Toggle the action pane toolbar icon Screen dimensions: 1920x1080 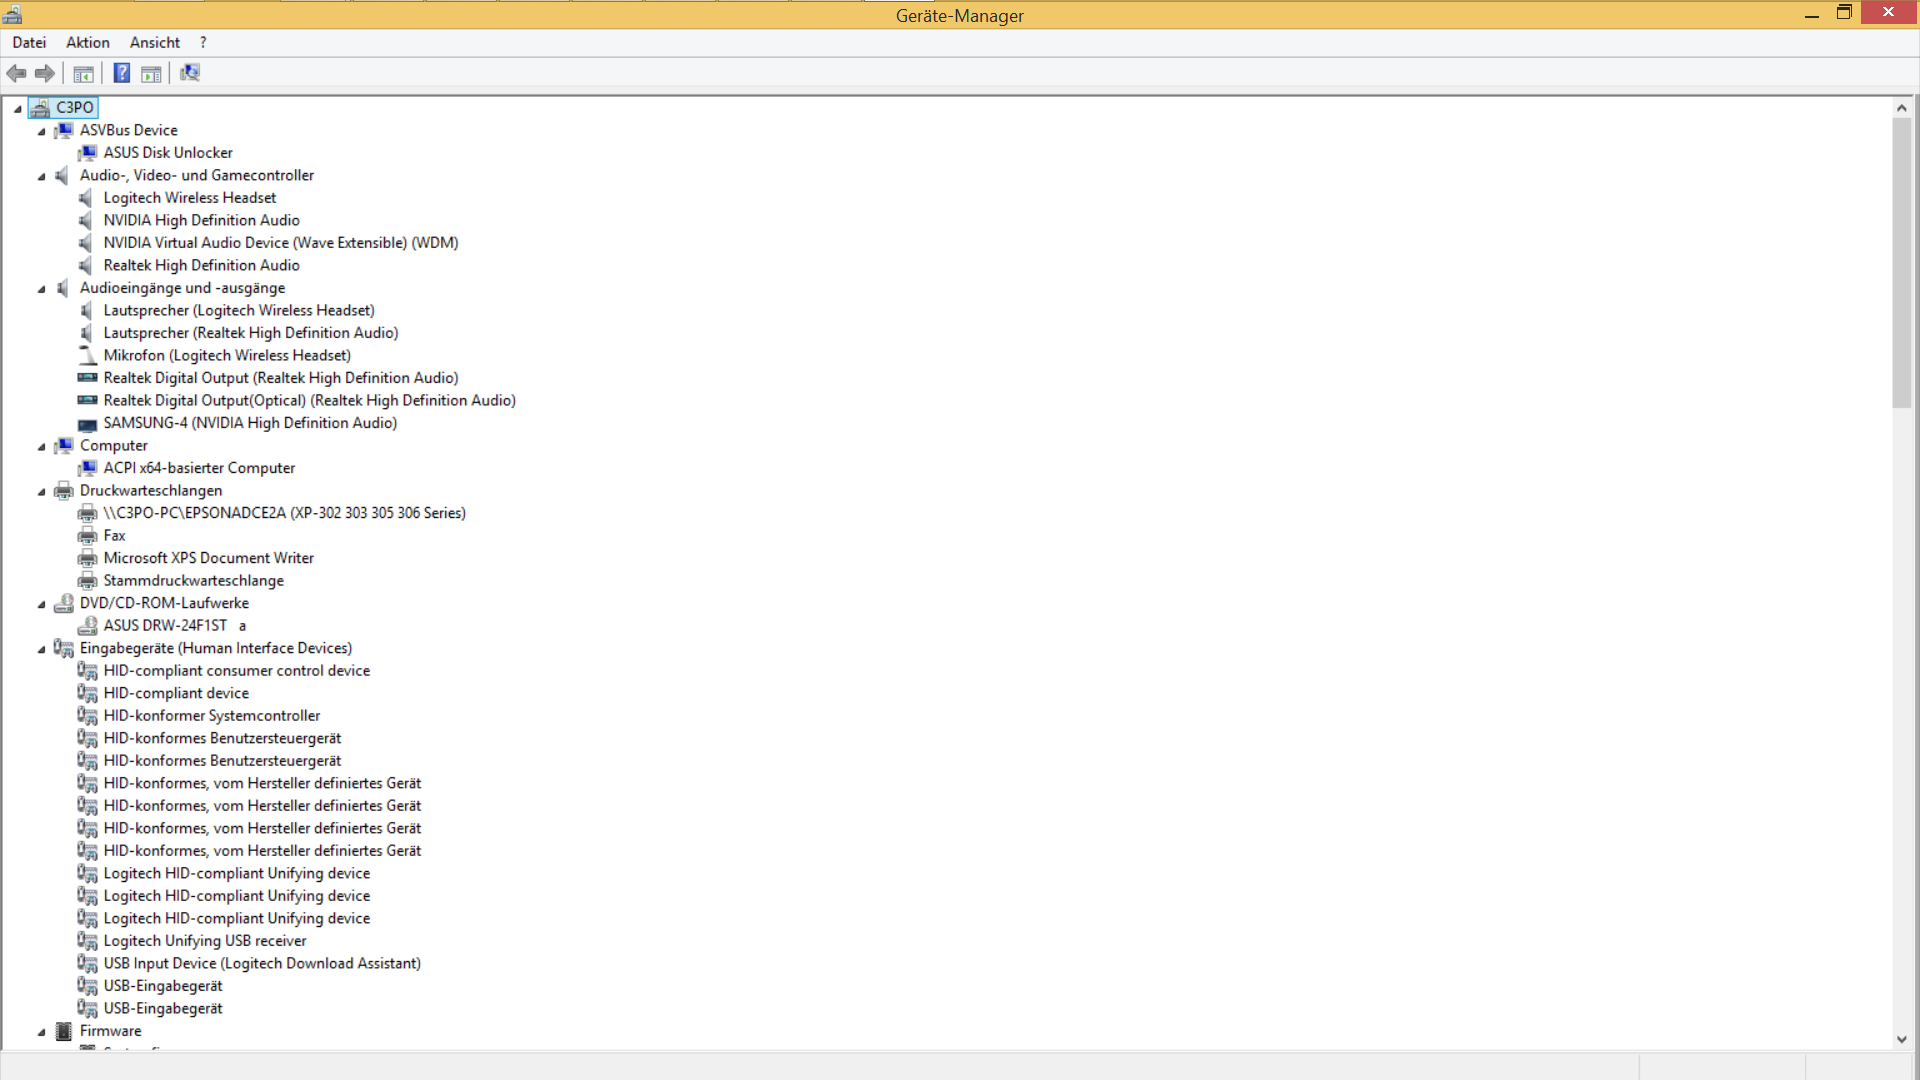click(x=151, y=73)
